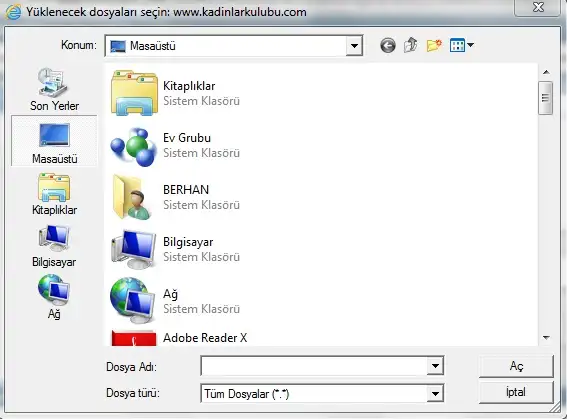The image size is (567, 419).
Task: Select the Kitaplıklar system folder in the list
Action: (175, 93)
